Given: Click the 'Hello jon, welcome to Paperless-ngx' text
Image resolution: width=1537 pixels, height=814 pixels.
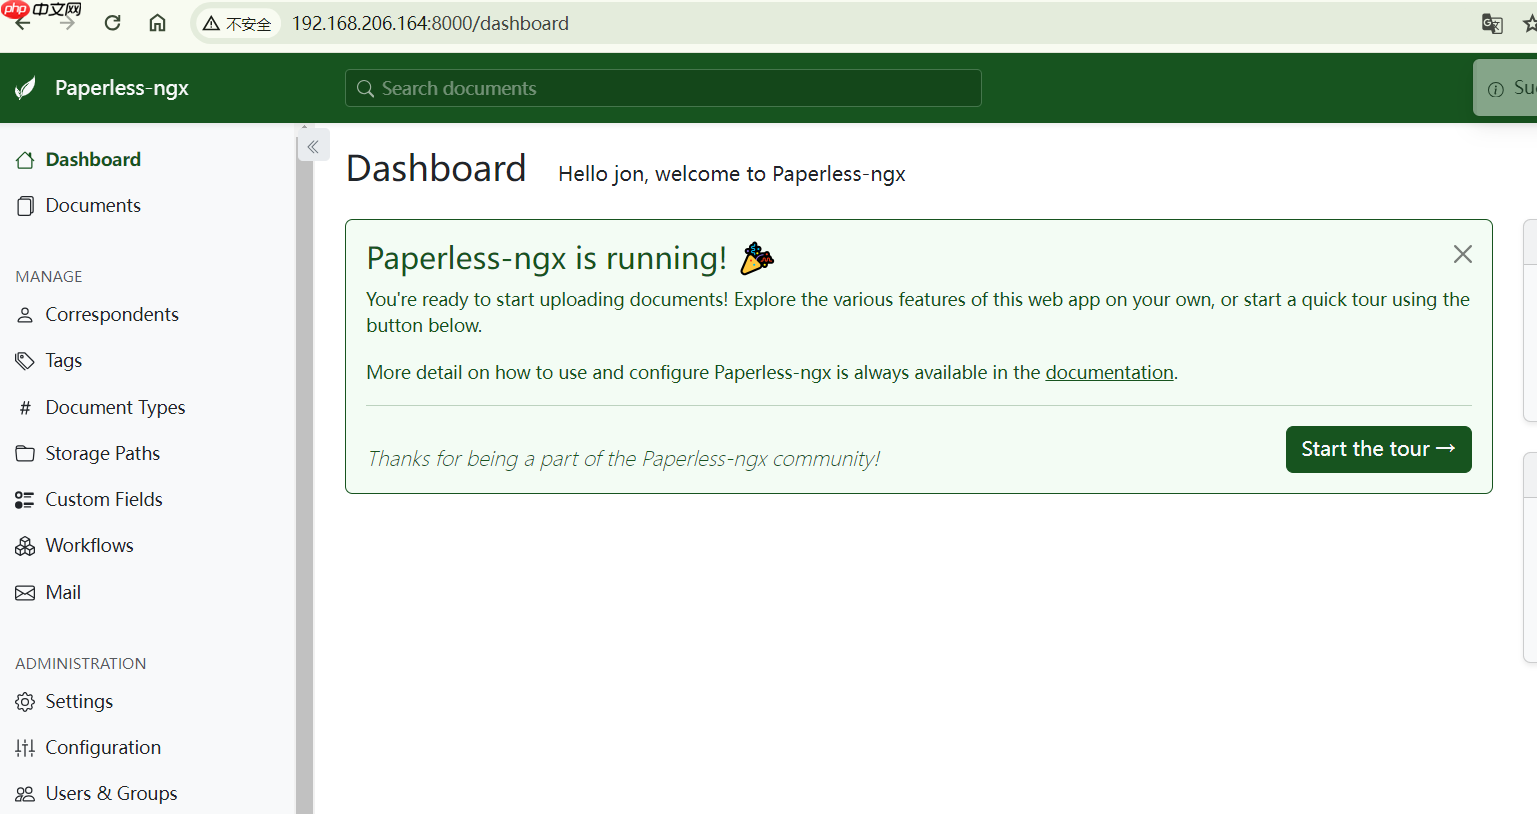Looking at the screenshot, I should coord(732,174).
